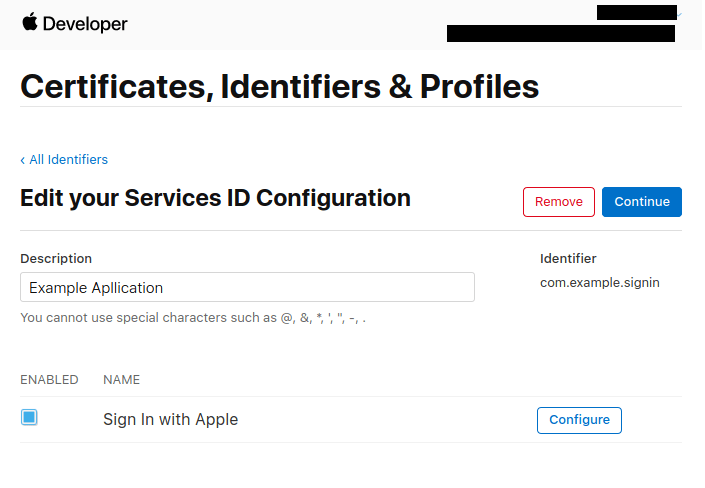
Task: Click the NAME column header
Action: tap(121, 380)
